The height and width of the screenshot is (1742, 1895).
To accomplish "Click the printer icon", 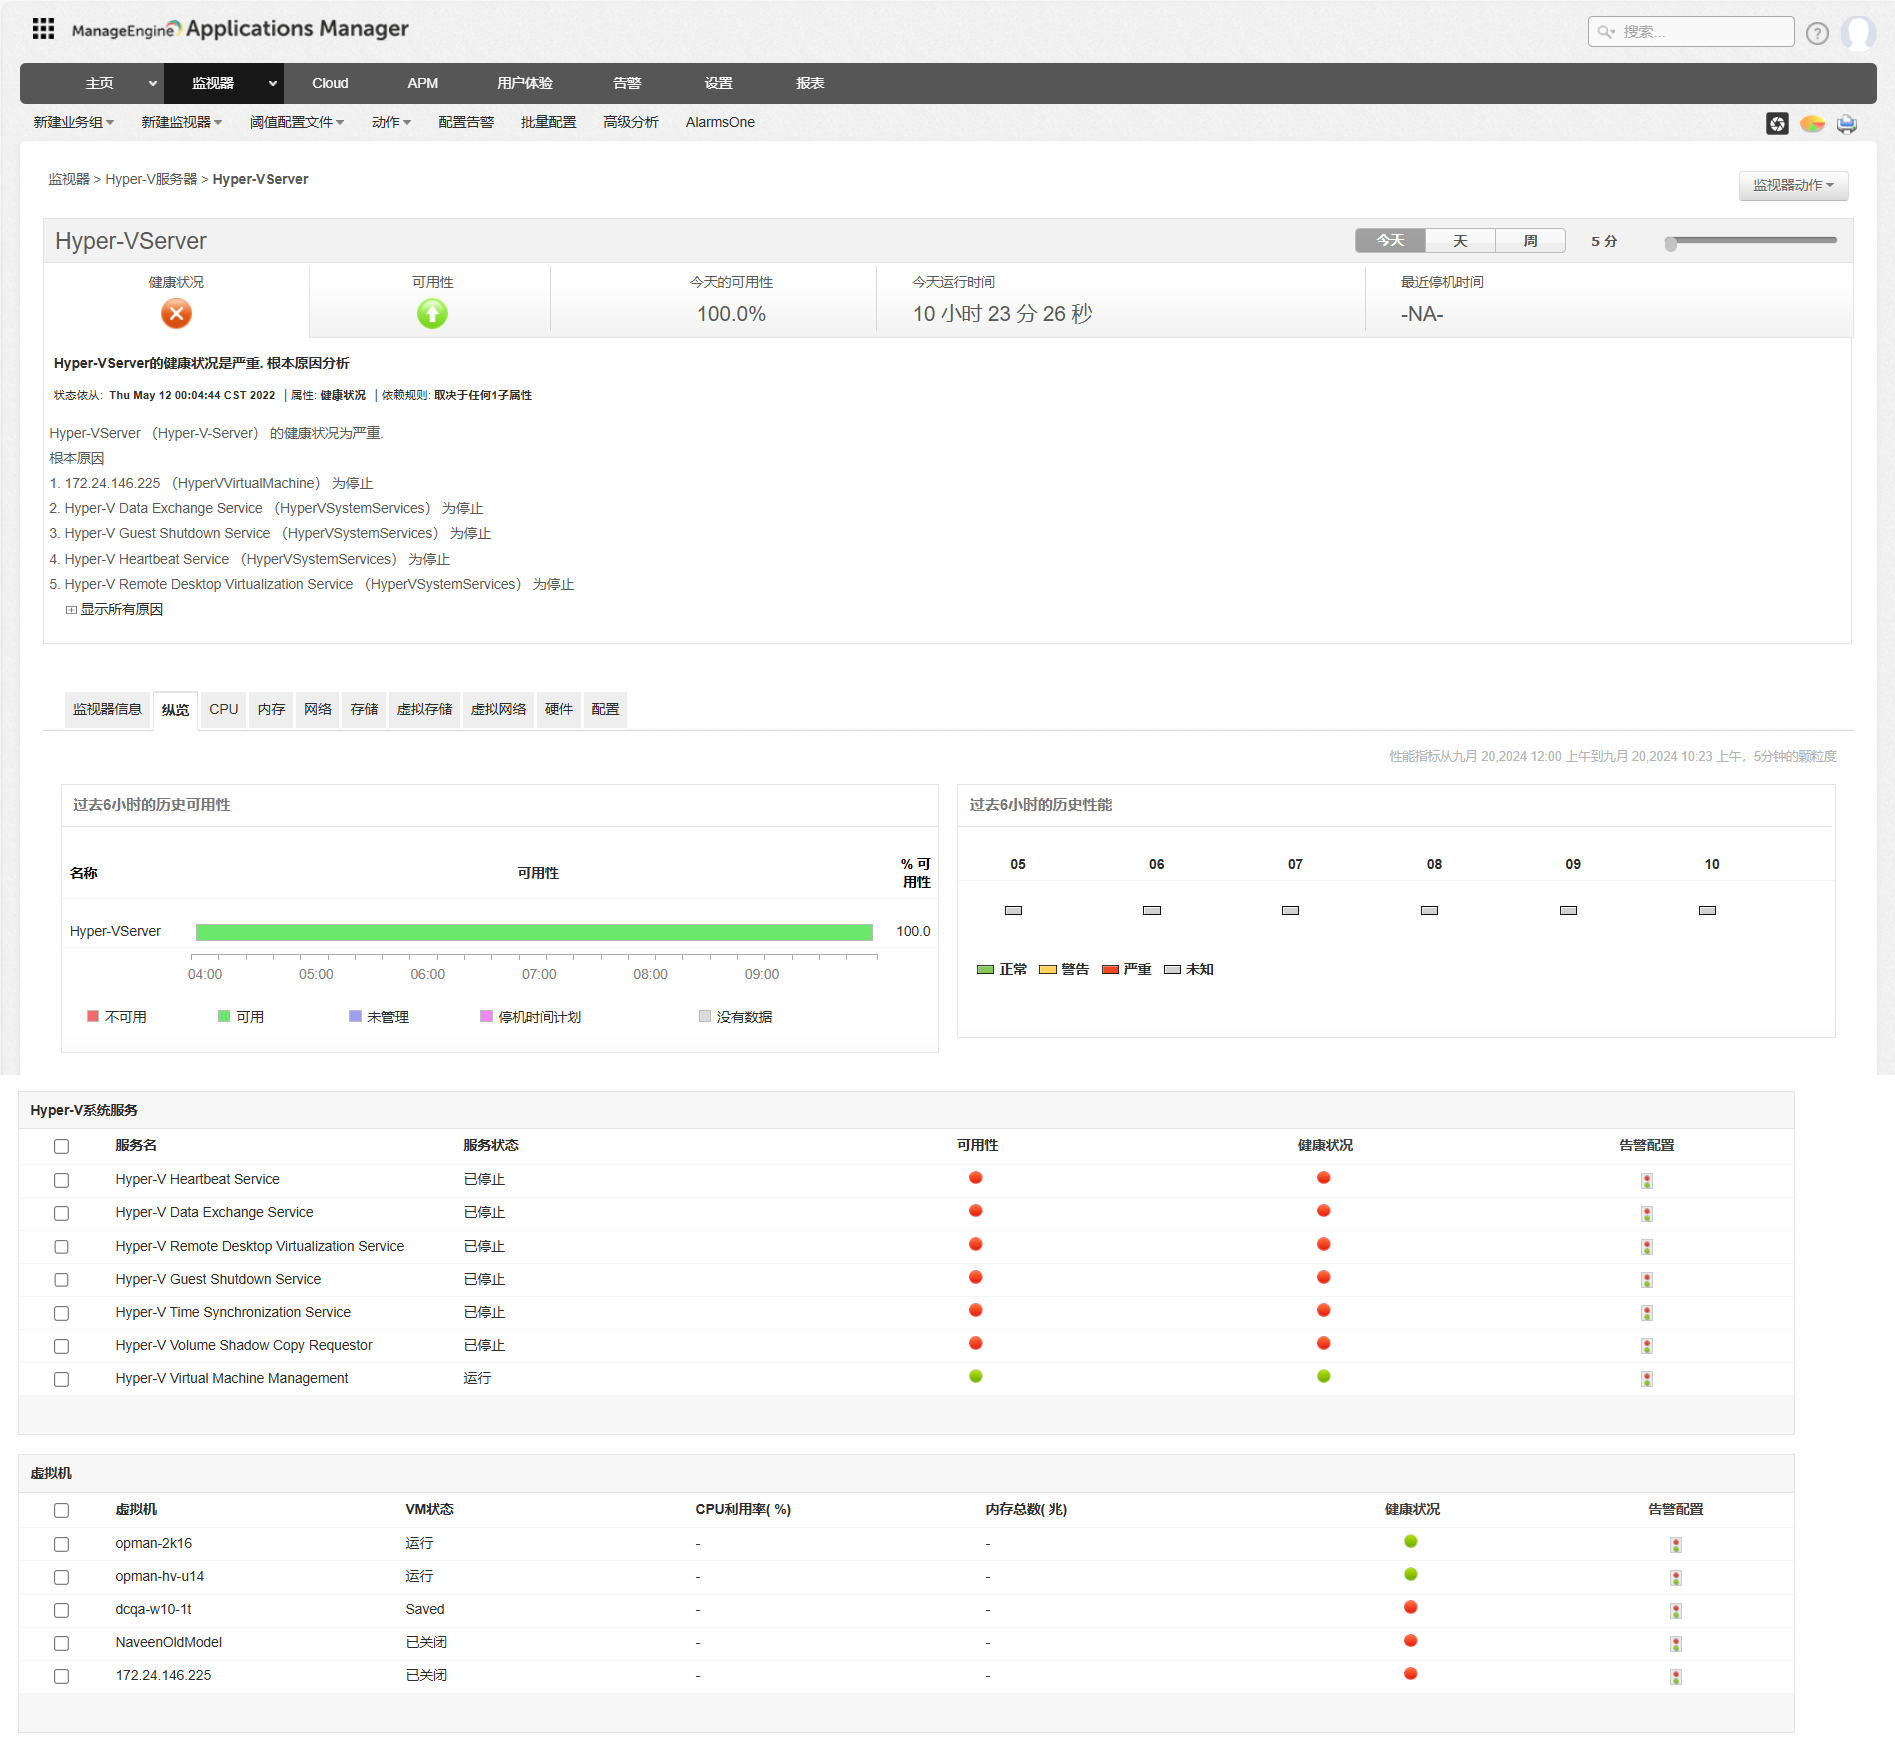I will [x=1847, y=123].
